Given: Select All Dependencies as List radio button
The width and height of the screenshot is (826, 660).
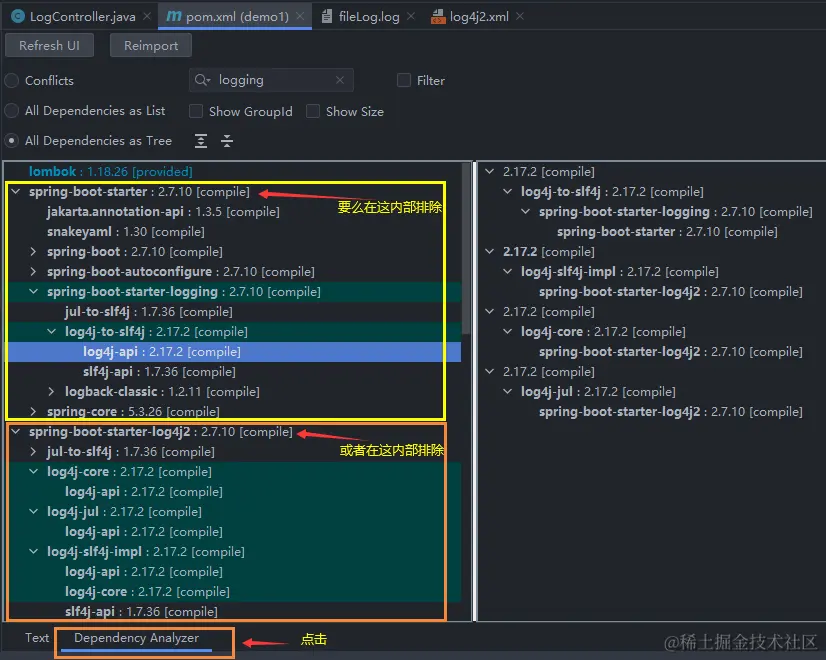Looking at the screenshot, I should 12,111.
